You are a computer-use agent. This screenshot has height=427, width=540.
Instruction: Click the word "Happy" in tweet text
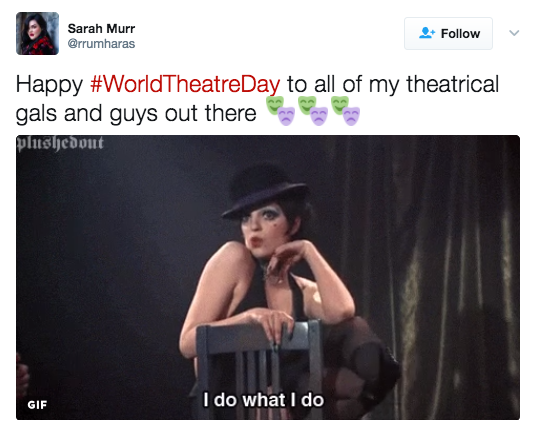(49, 85)
